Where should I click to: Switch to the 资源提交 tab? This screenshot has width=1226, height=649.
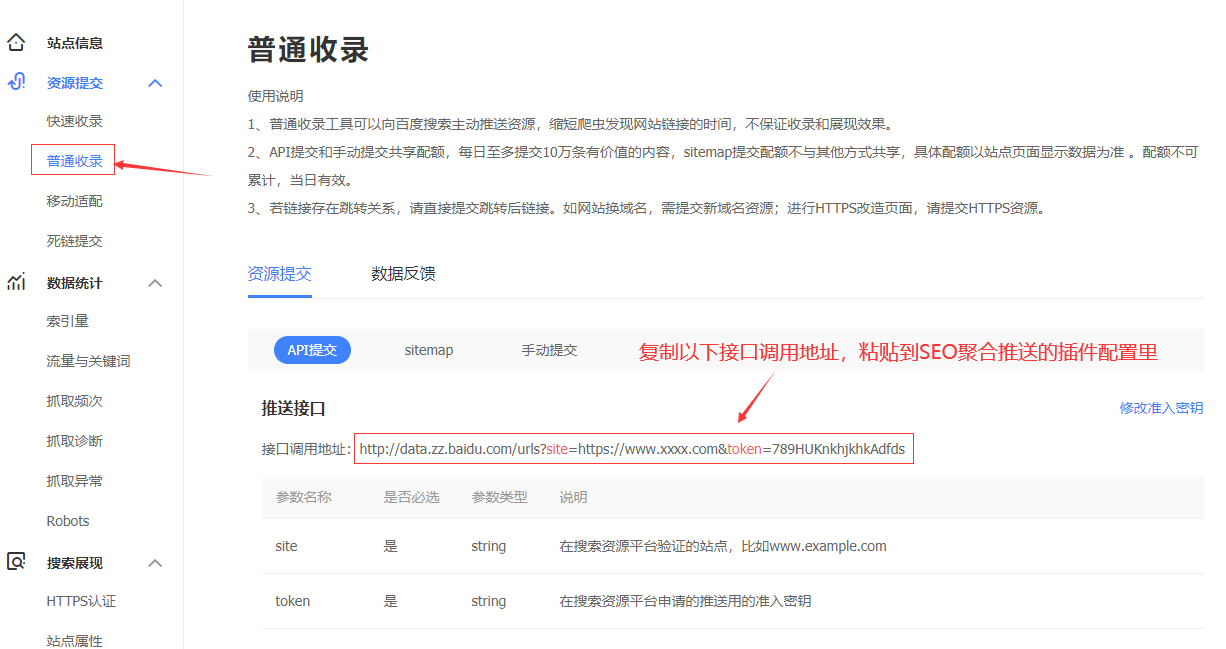pyautogui.click(x=280, y=274)
